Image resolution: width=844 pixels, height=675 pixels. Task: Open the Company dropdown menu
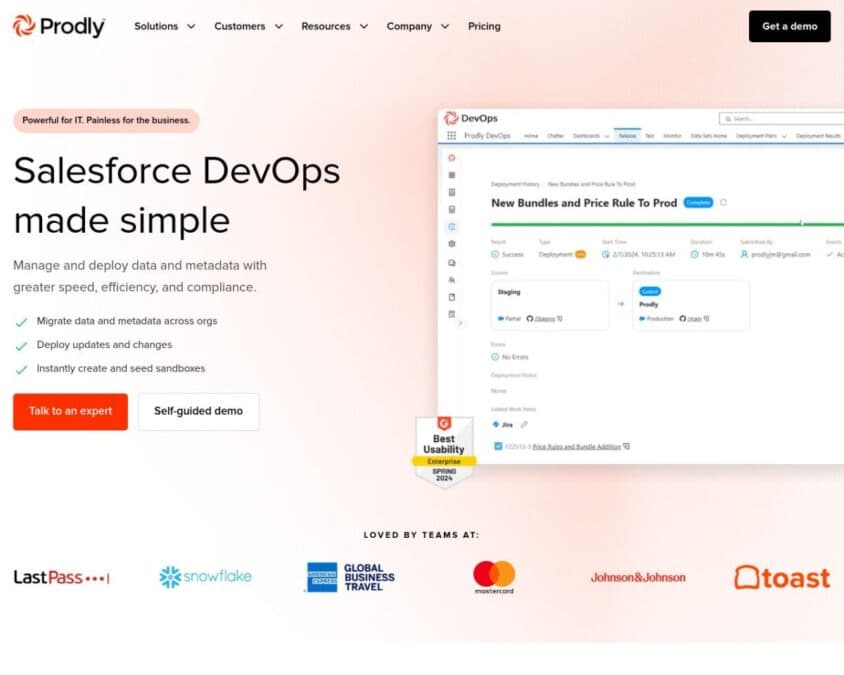click(418, 26)
